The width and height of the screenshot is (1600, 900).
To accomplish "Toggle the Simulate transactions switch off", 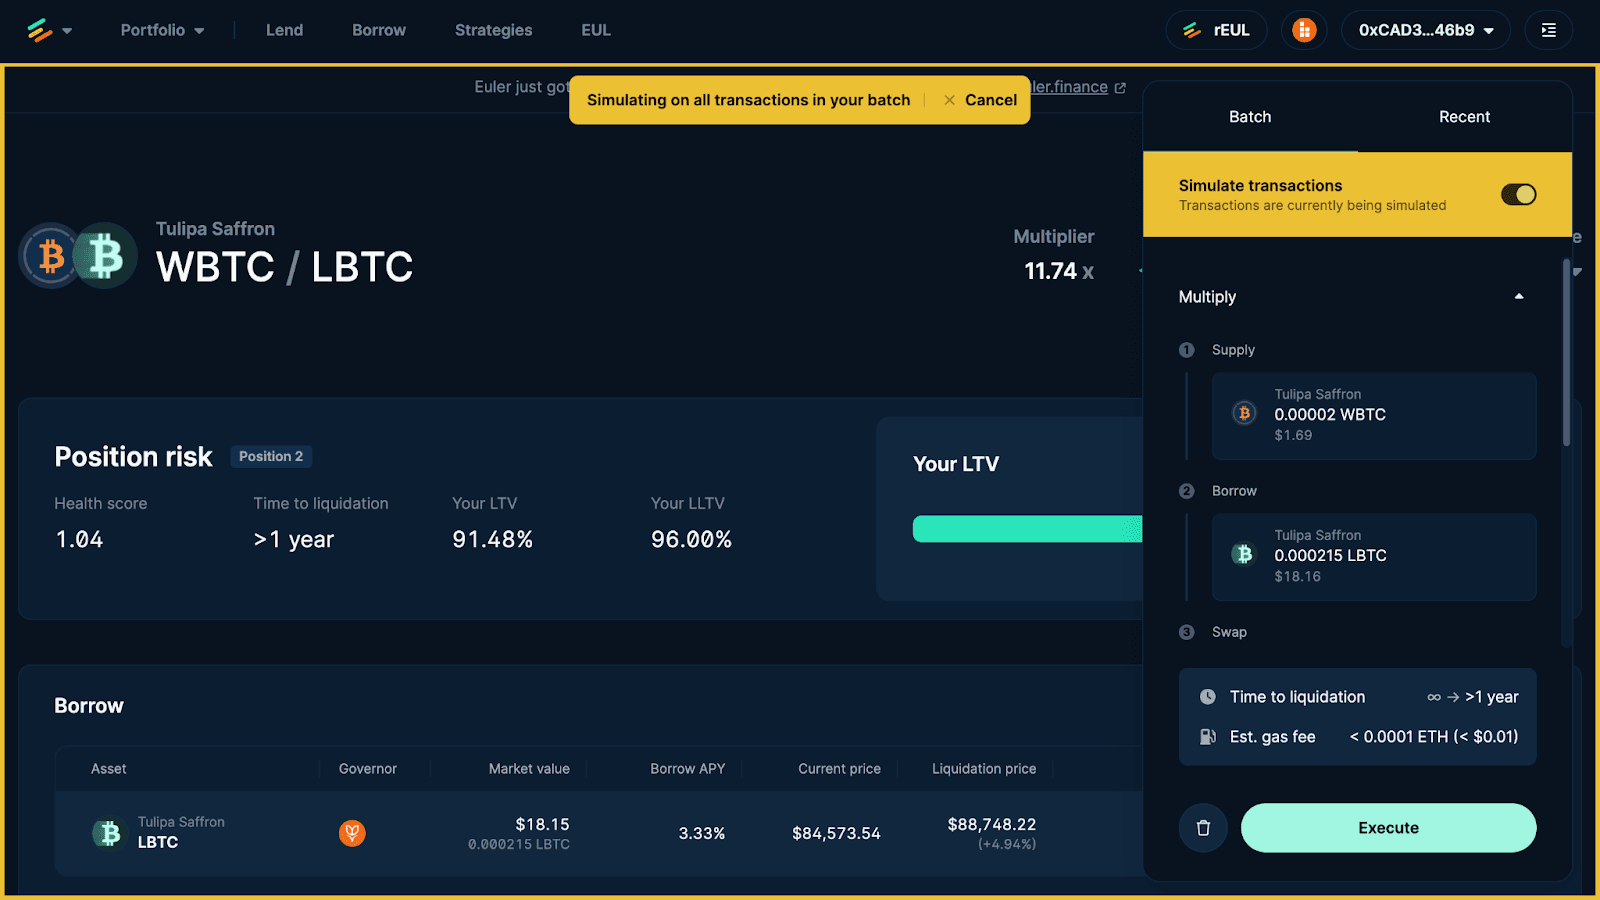I will tap(1518, 195).
